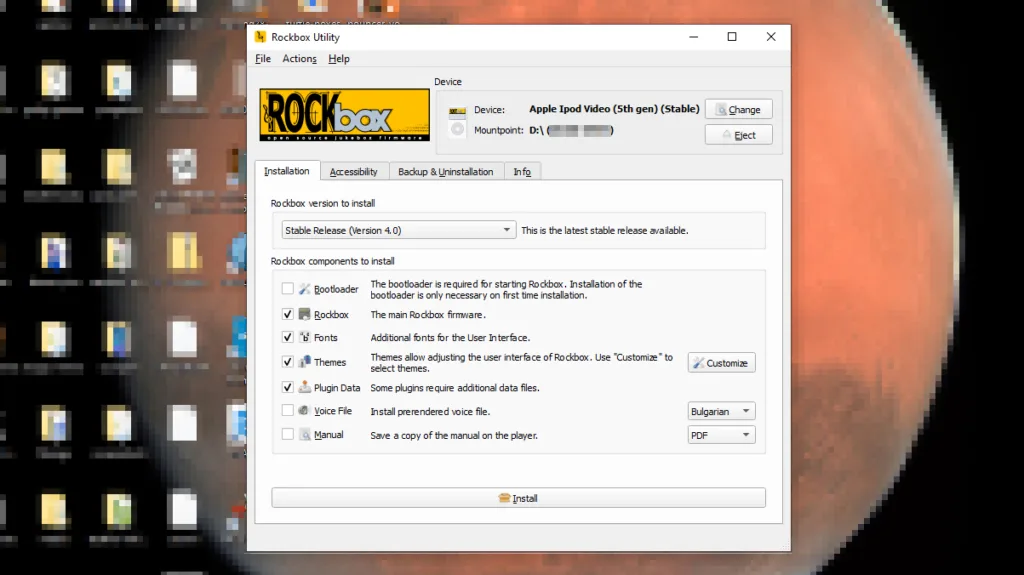This screenshot has width=1024, height=575.
Task: Click the Voice File speaker icon
Action: (304, 410)
